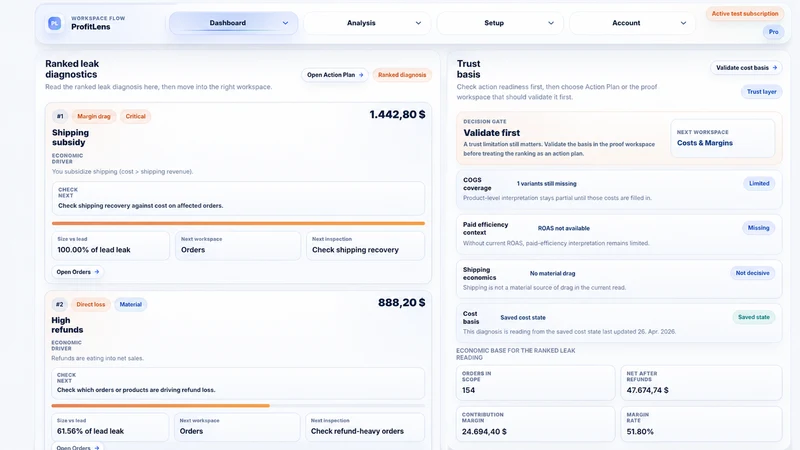Viewport: 800px width, 450px height.
Task: Click the arrow icon in Shipping subsidy Open Orders
Action: click(x=97, y=272)
